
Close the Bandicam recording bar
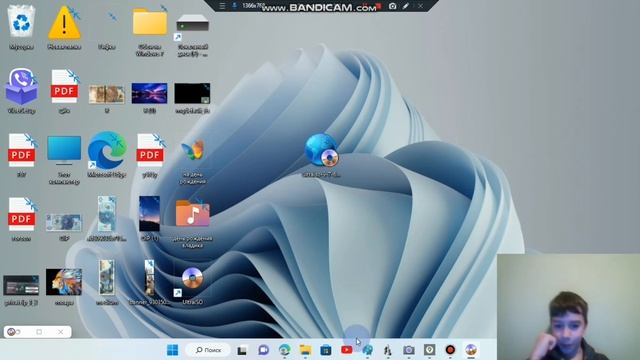[x=420, y=6]
